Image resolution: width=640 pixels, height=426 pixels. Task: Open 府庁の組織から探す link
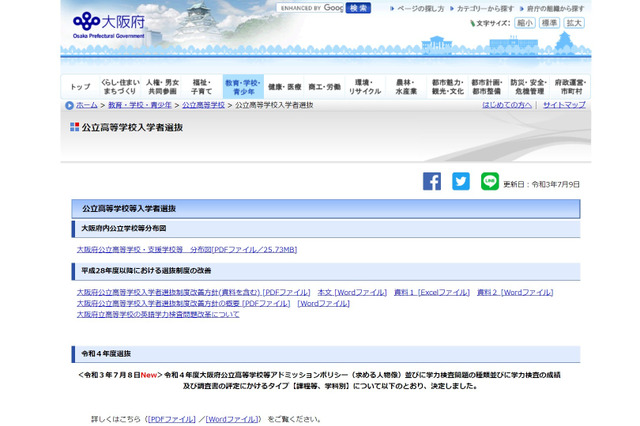click(x=555, y=9)
